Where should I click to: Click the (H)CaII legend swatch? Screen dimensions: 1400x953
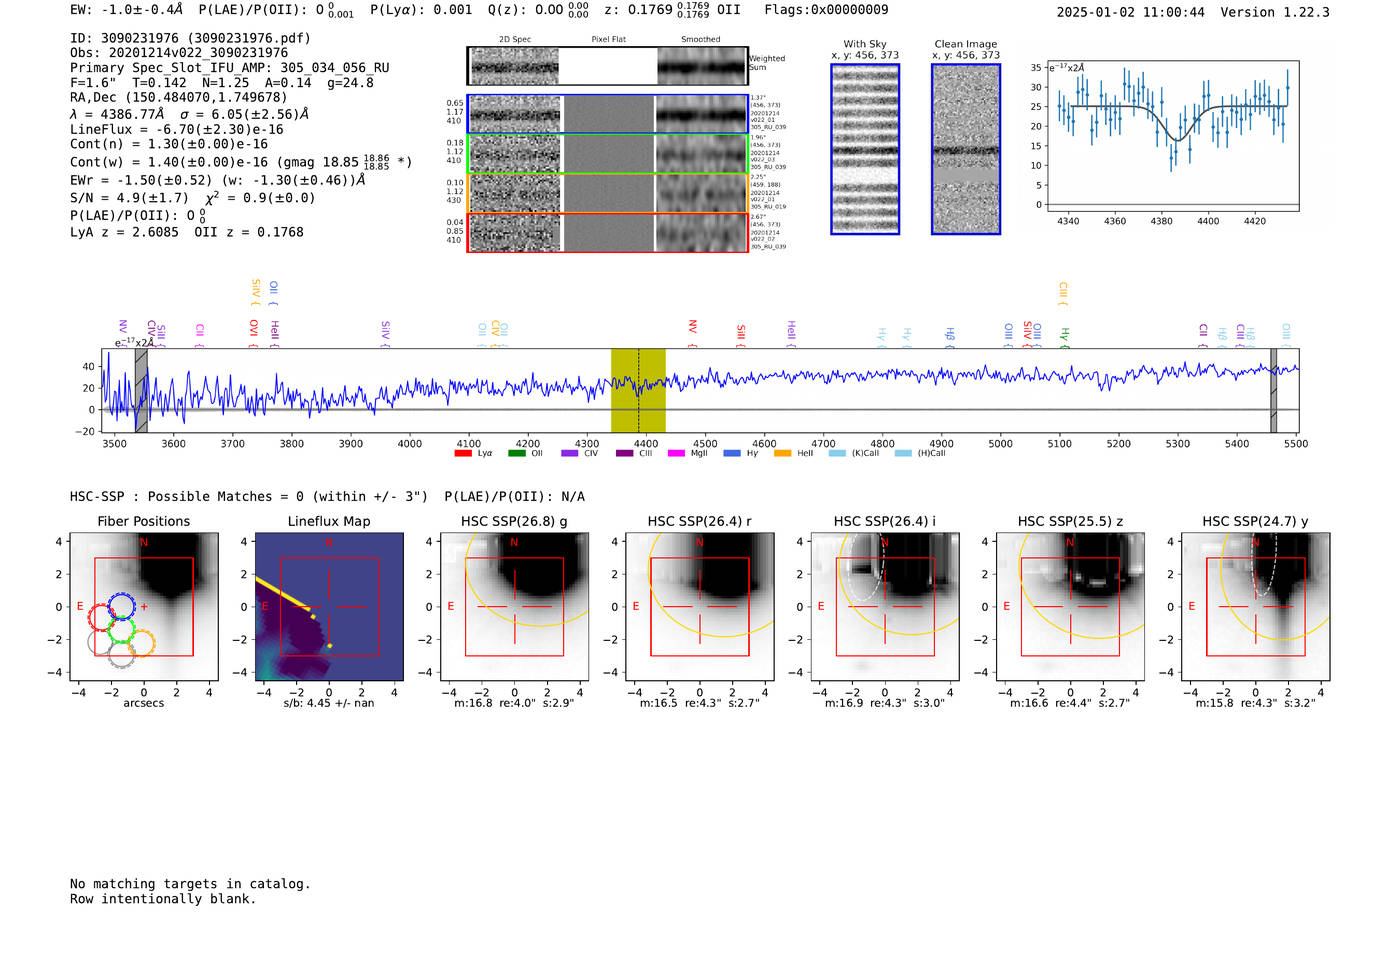(x=903, y=453)
